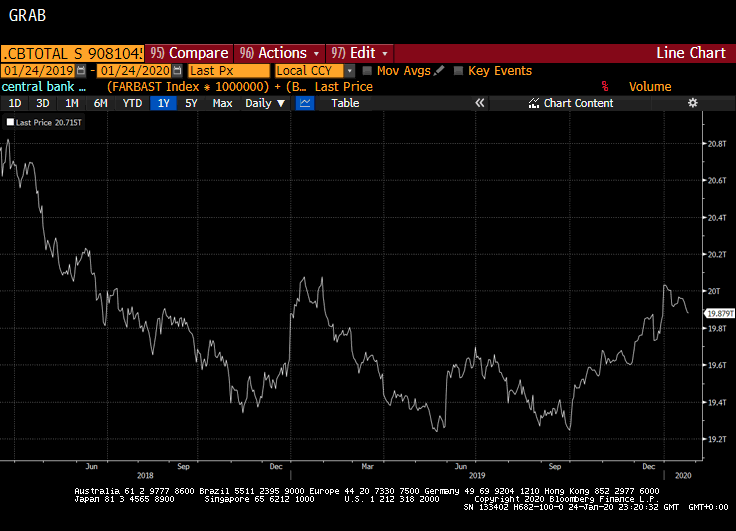Click the .CBTOTAL ticker input field
The height and width of the screenshot is (531, 736).
(x=72, y=54)
